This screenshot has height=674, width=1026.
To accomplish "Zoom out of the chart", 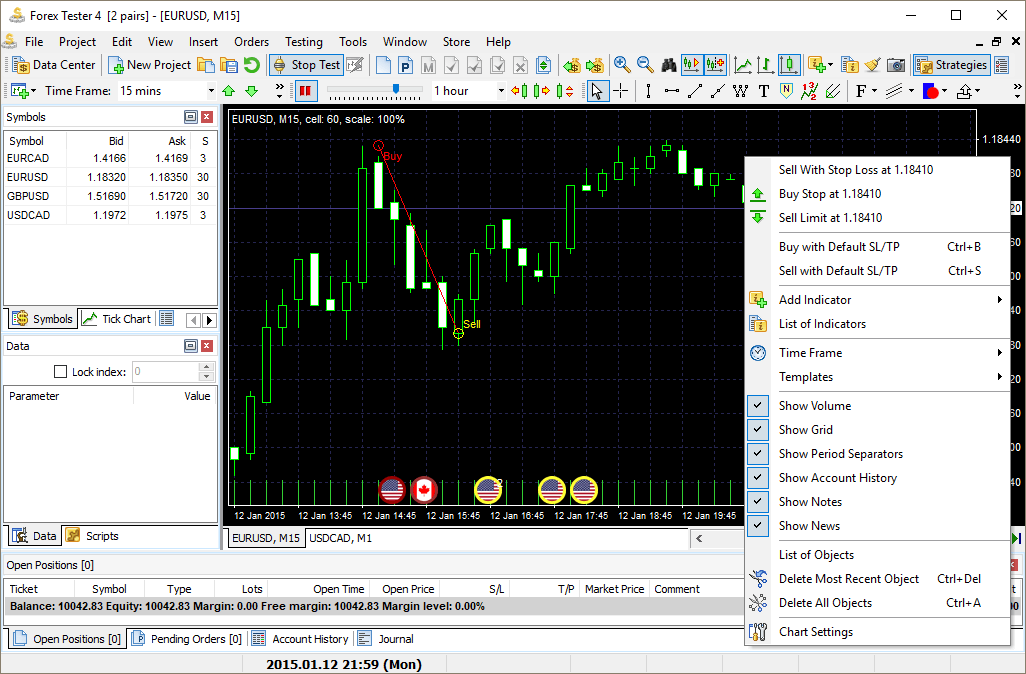I will click(x=645, y=65).
